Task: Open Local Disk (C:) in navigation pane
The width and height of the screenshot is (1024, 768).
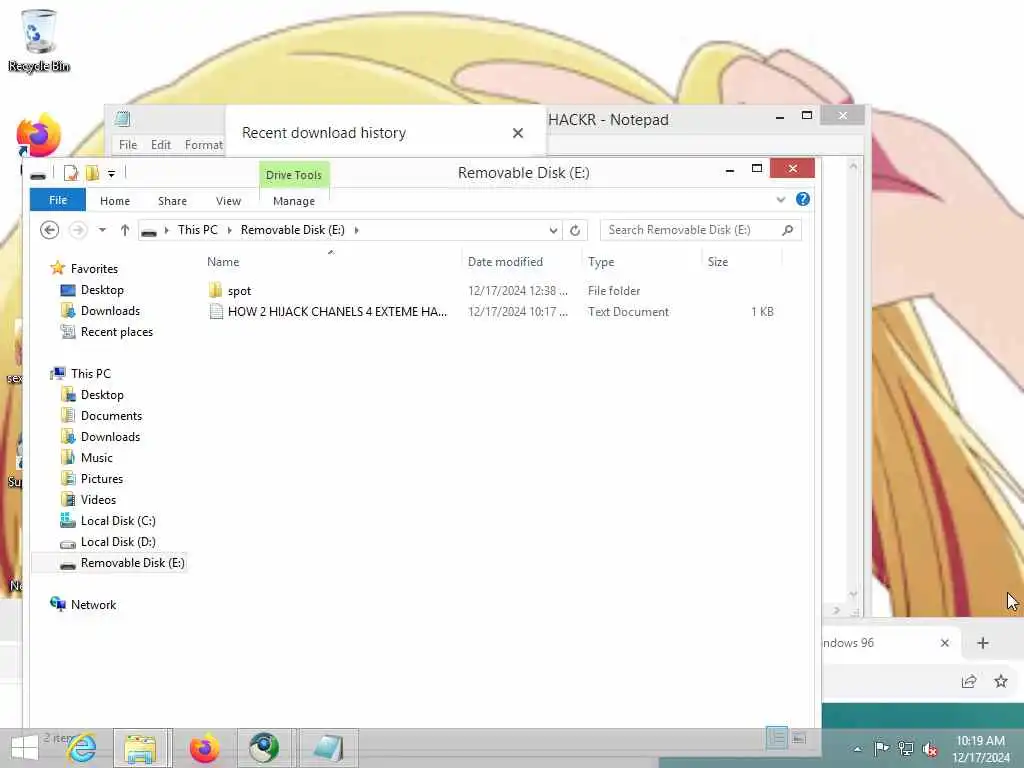Action: point(118,520)
